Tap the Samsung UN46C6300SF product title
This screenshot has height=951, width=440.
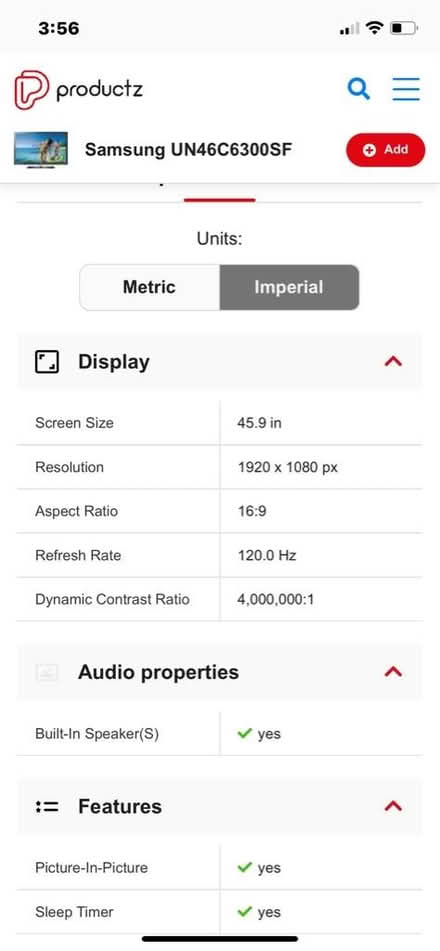[x=188, y=150]
